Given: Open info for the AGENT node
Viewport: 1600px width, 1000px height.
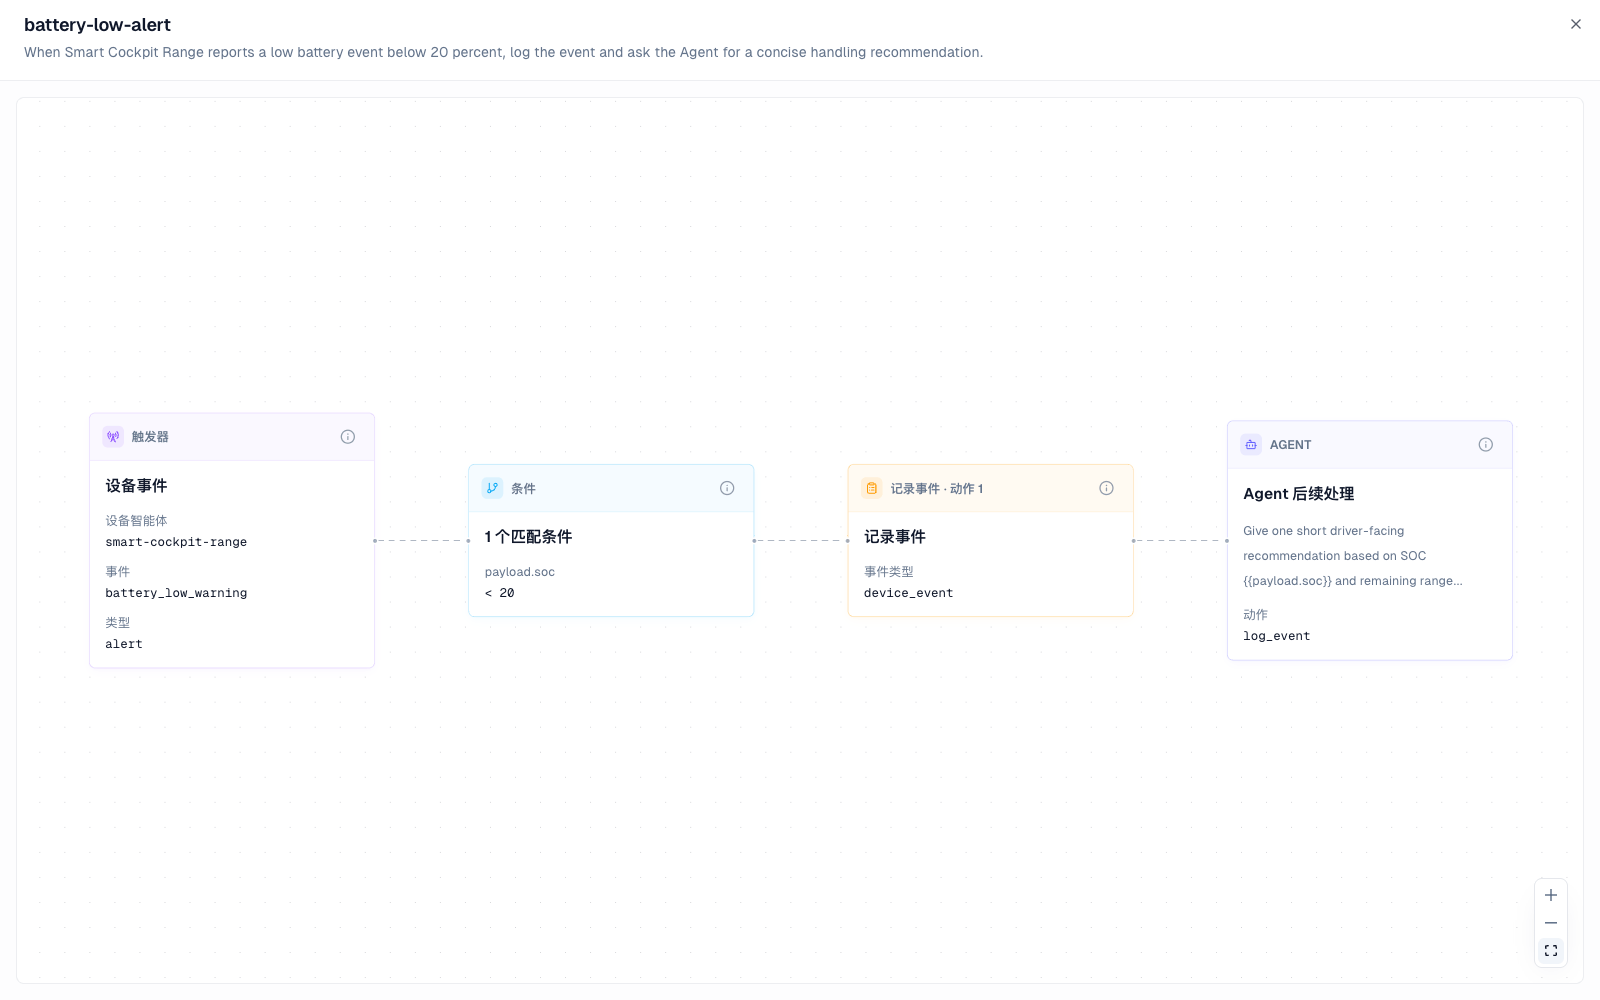Looking at the screenshot, I should pos(1486,445).
